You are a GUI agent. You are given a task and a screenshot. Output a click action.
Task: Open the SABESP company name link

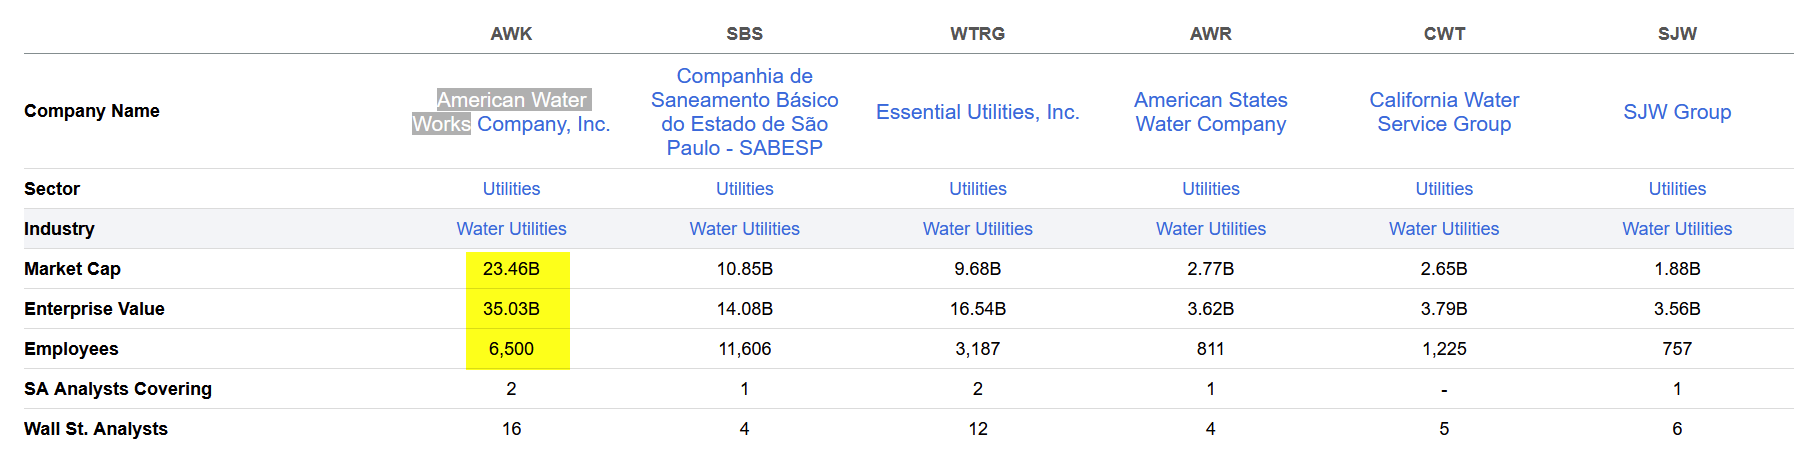coord(744,112)
